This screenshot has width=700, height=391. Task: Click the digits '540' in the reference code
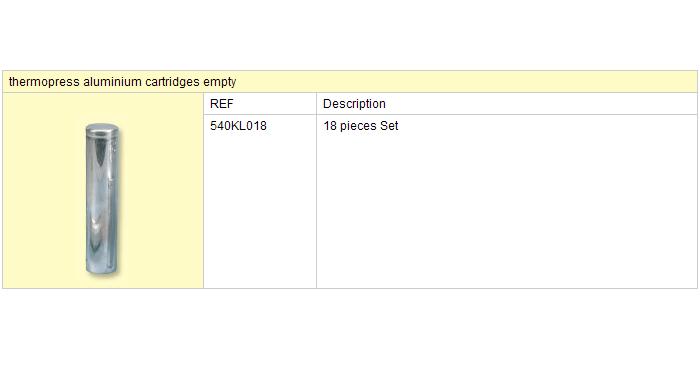coord(217,126)
